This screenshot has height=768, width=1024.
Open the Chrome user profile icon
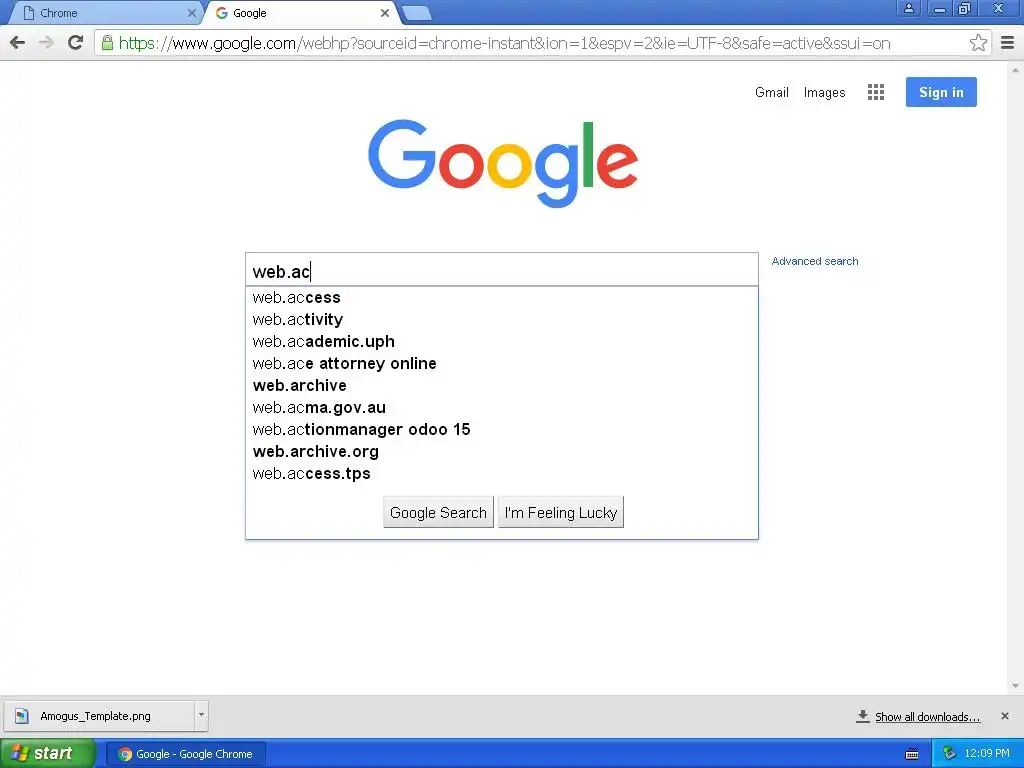[908, 8]
